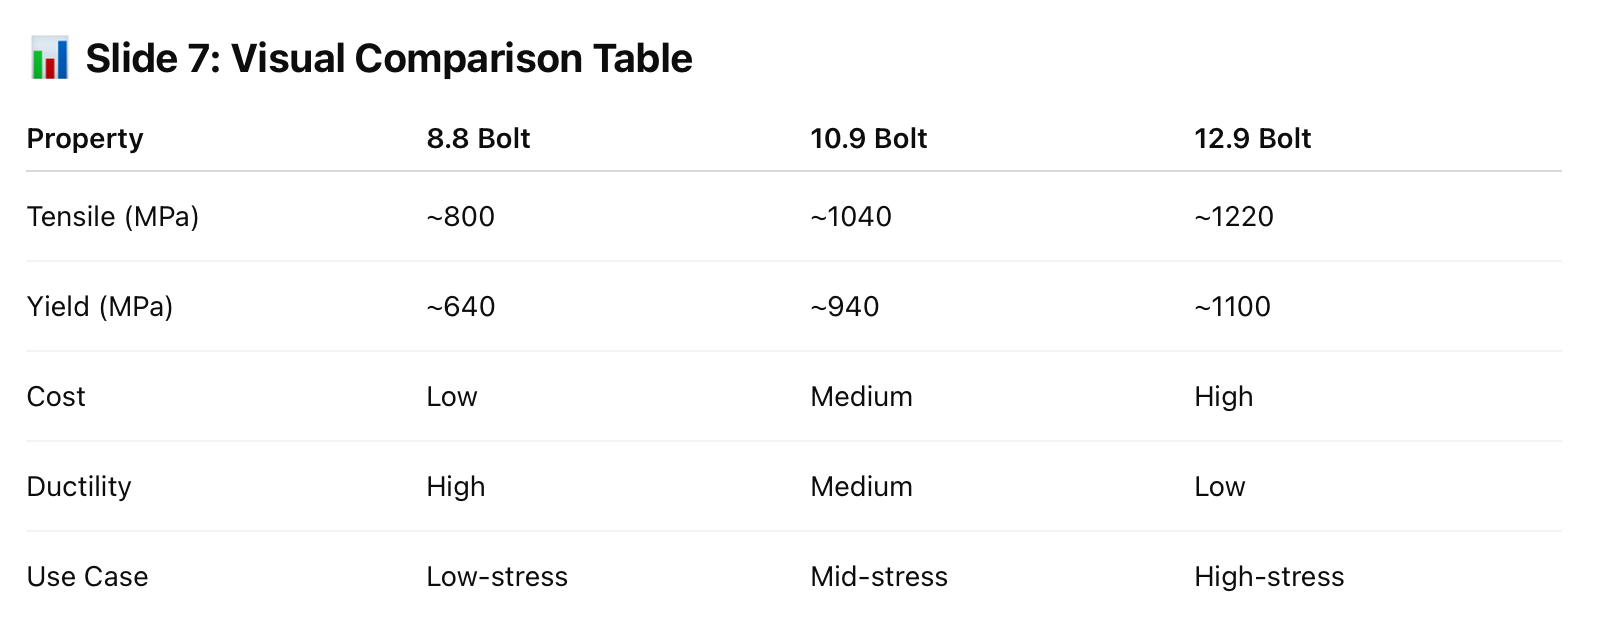Click the ~1040 tensile value cell
The width and height of the screenshot is (1614, 638).
pos(851,217)
